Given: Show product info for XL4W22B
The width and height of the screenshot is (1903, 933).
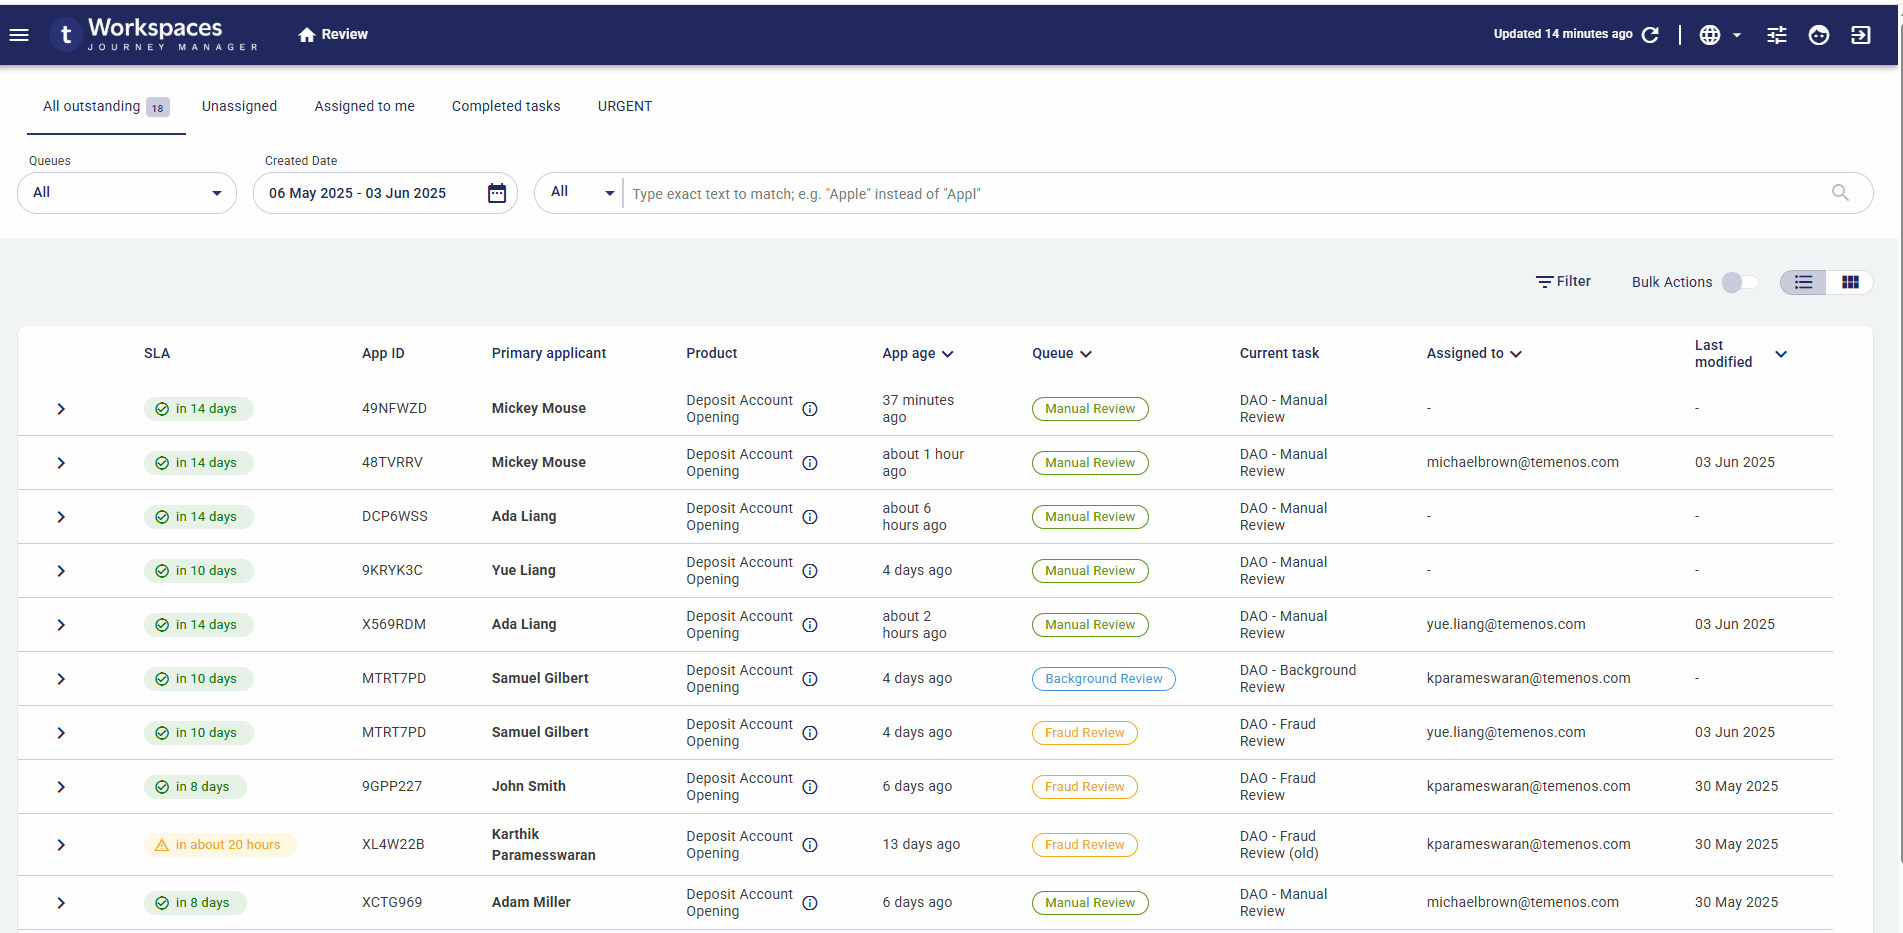Looking at the screenshot, I should coord(810,845).
